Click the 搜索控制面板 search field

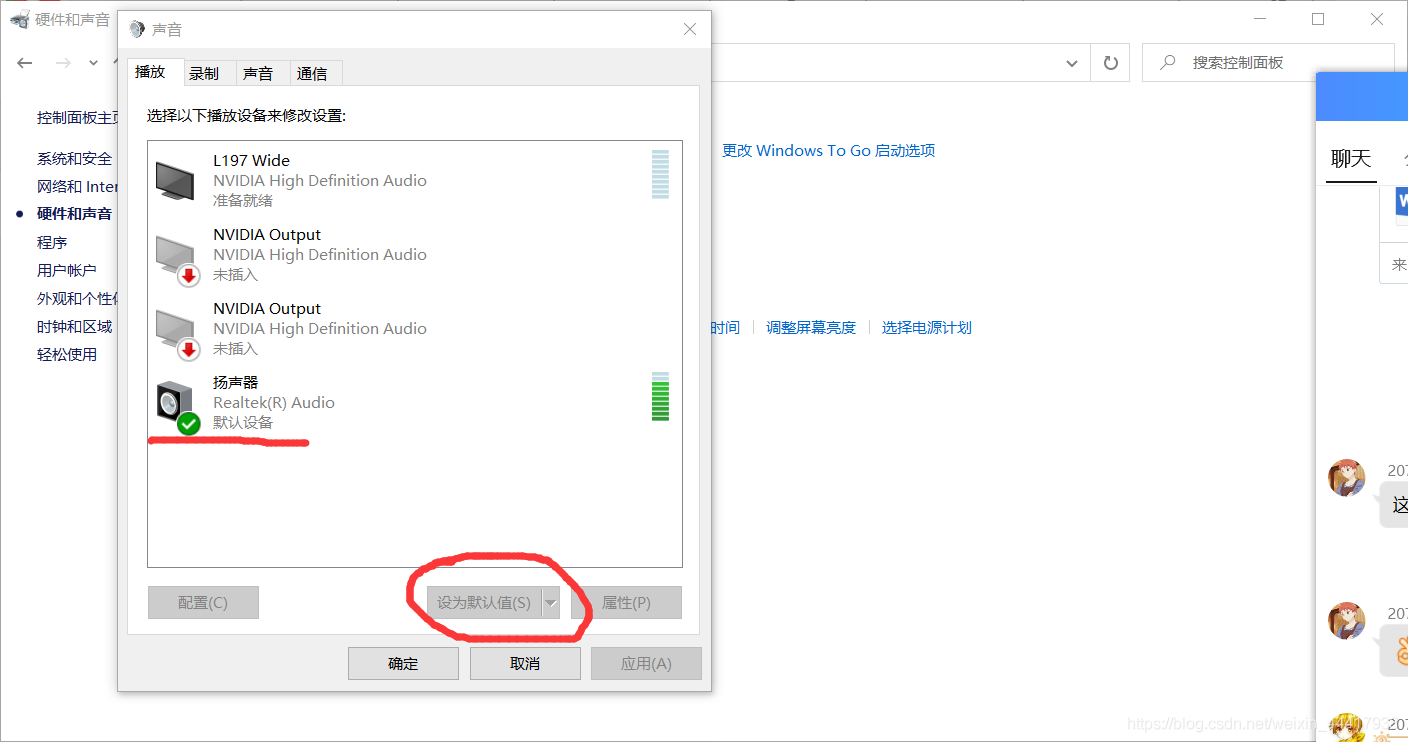1268,62
